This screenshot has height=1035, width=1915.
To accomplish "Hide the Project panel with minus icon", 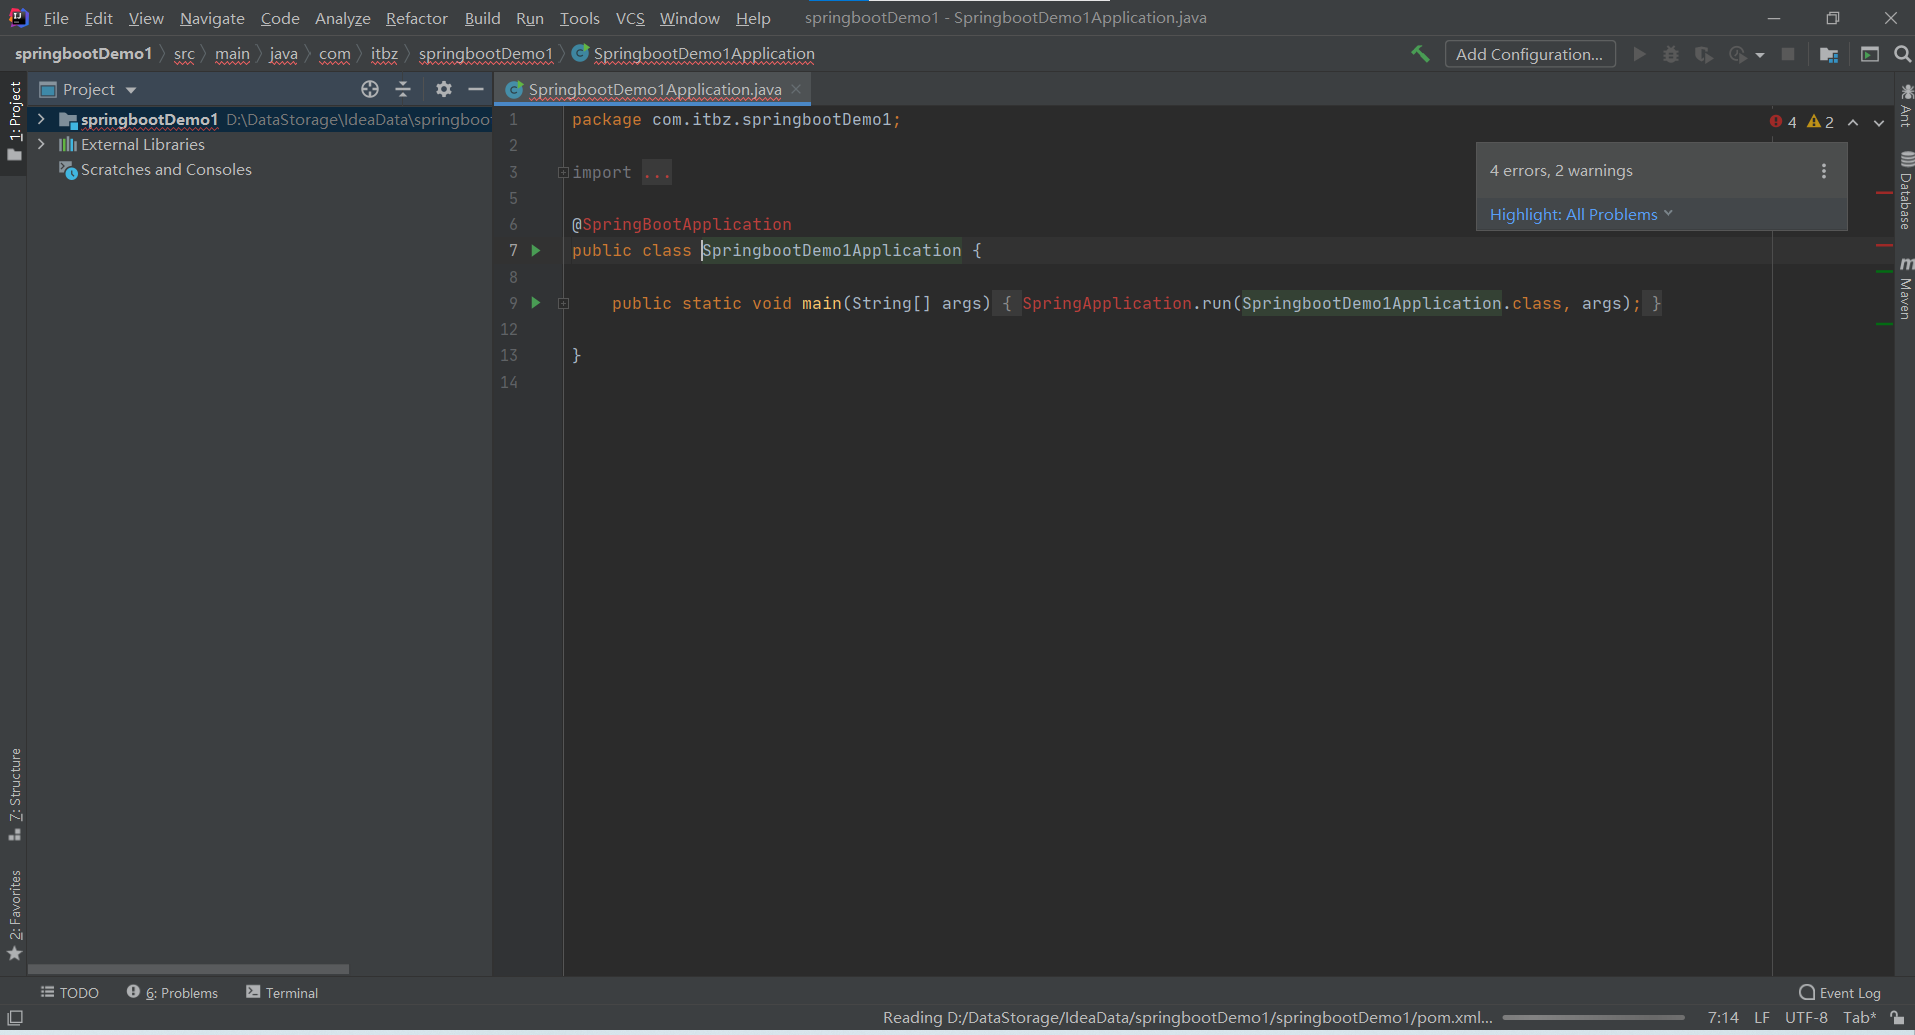I will pyautogui.click(x=476, y=89).
